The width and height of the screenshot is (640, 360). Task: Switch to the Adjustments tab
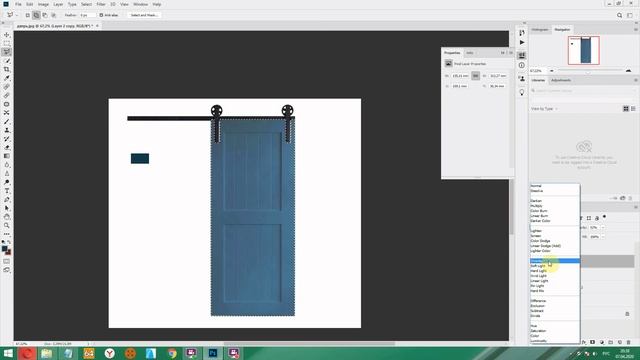point(561,80)
